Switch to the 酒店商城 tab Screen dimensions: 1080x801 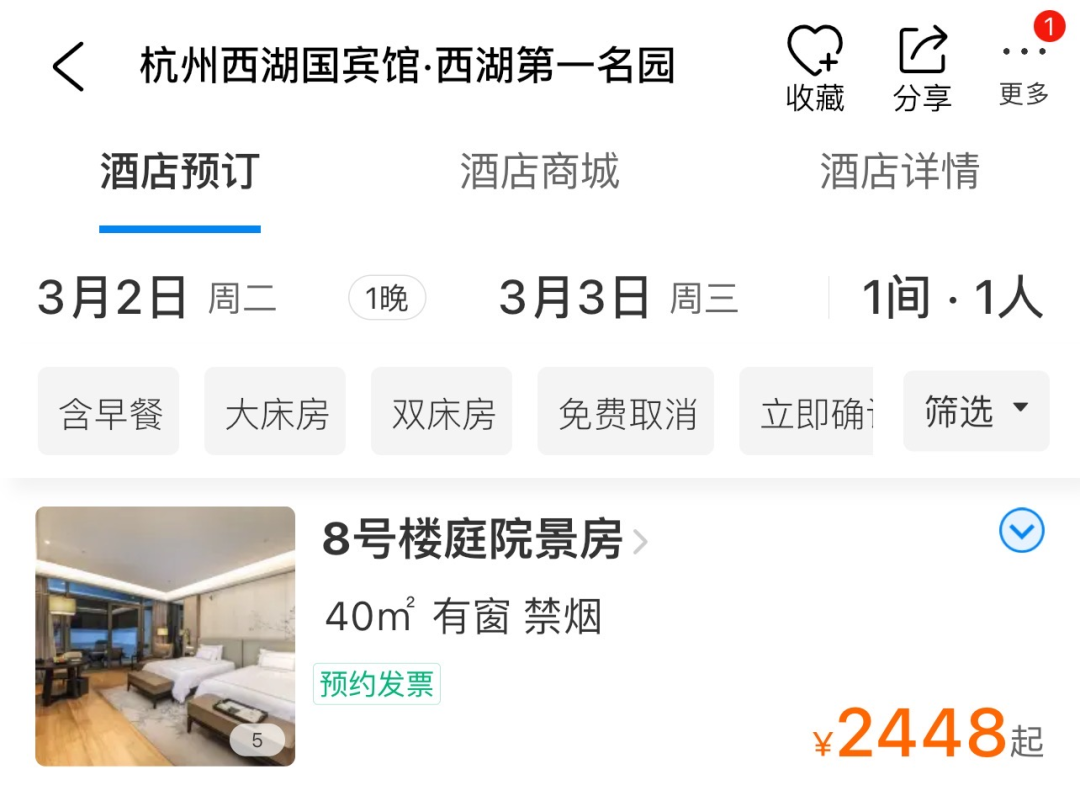[x=539, y=171]
